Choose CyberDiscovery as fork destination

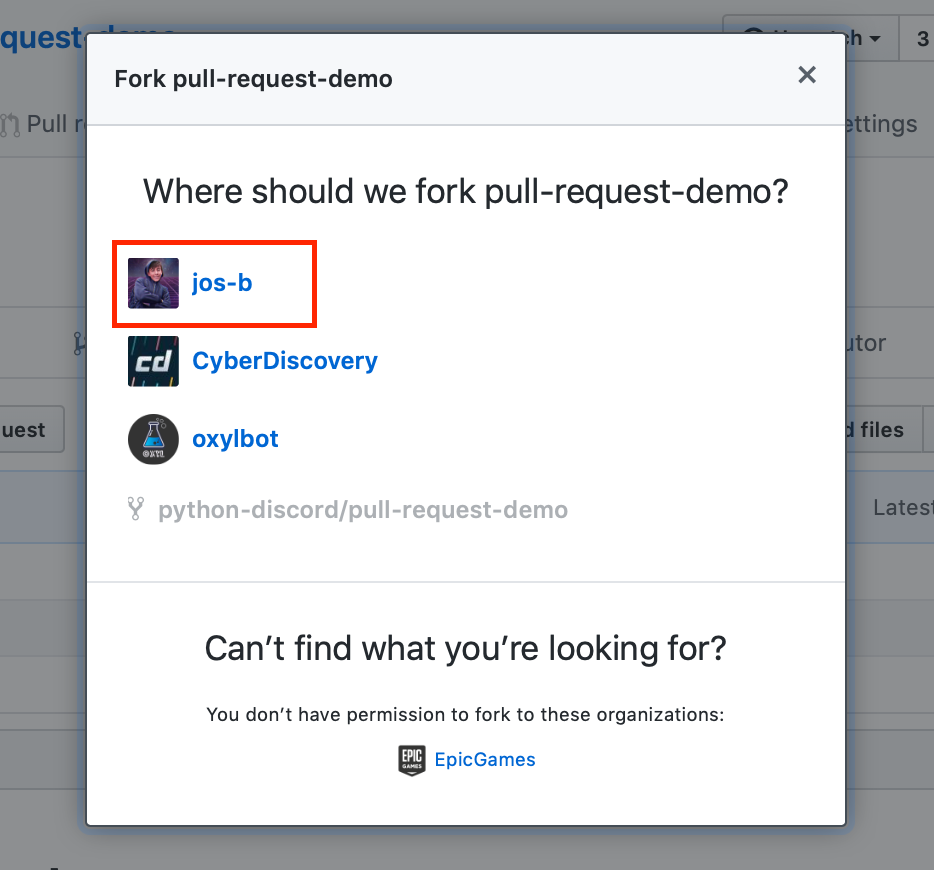click(x=285, y=361)
